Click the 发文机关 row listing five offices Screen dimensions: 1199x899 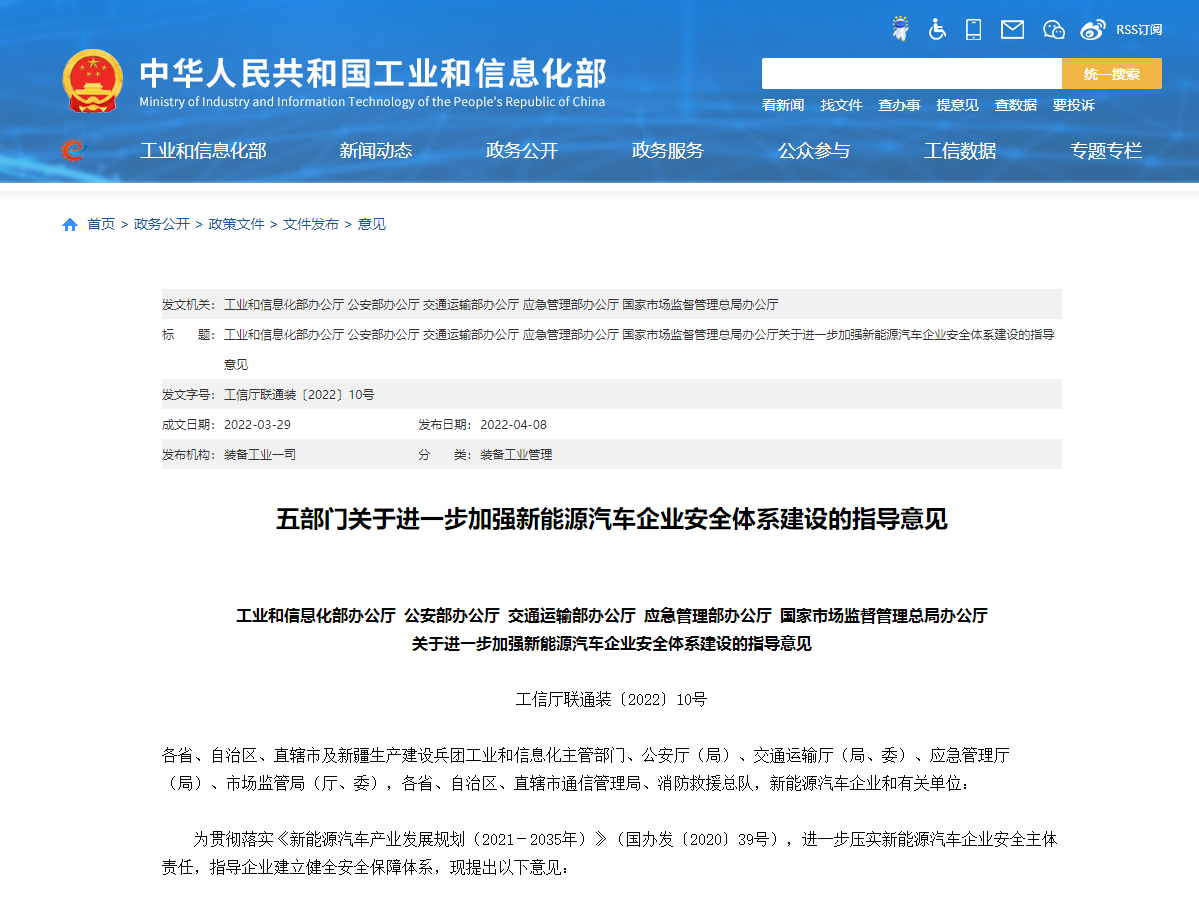pyautogui.click(x=612, y=304)
